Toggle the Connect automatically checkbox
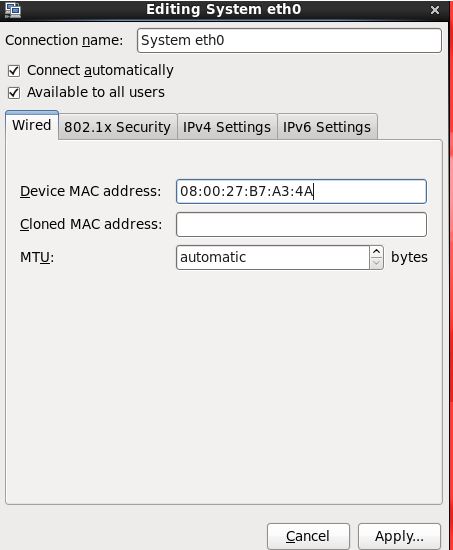 click(14, 71)
